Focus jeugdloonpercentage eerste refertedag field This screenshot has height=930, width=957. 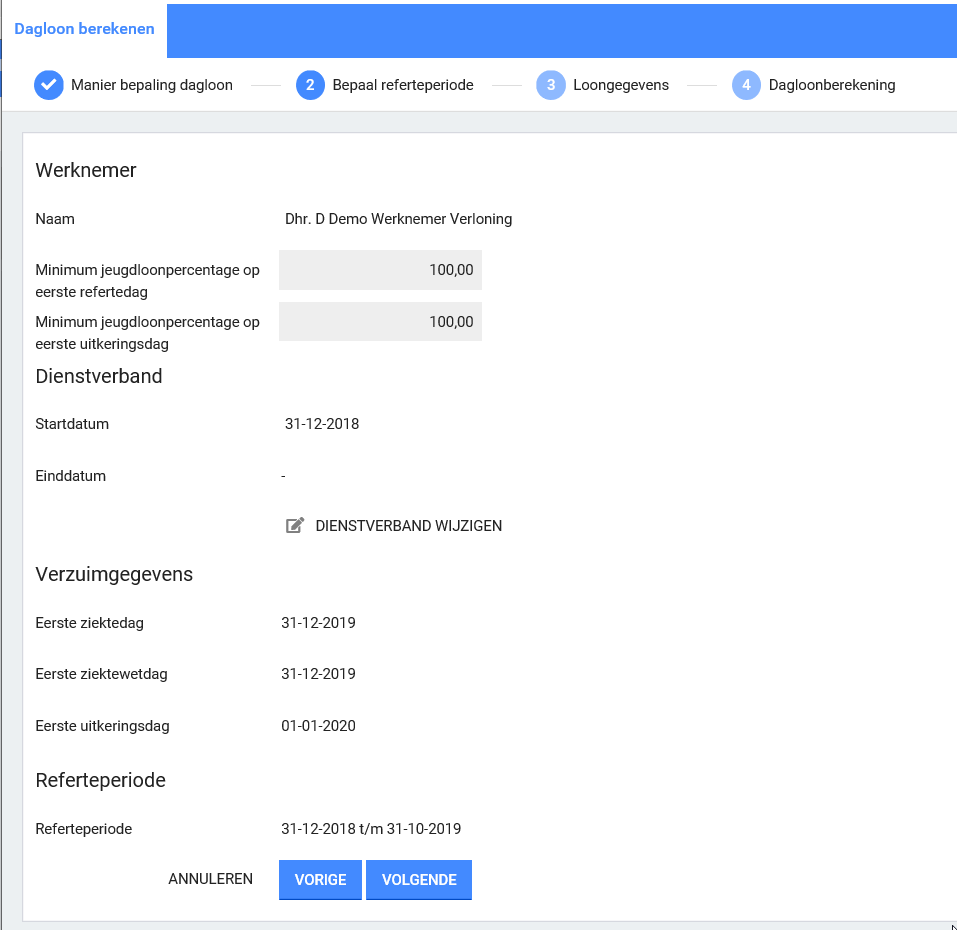tap(380, 270)
